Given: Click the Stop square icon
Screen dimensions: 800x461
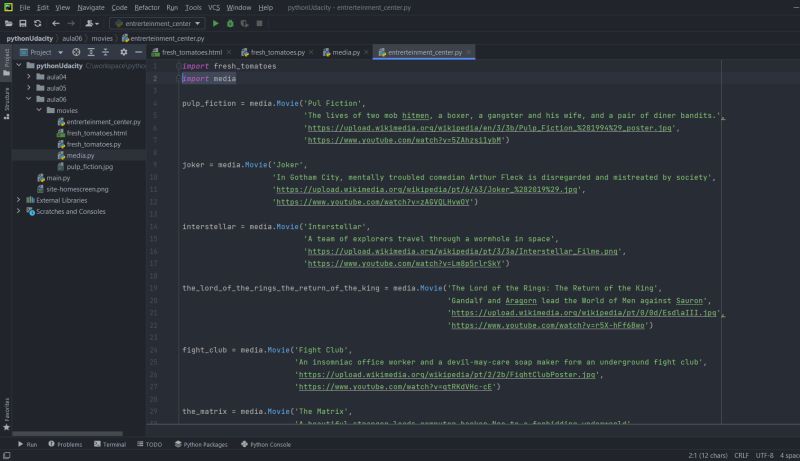Looking at the screenshot, I should [259, 23].
